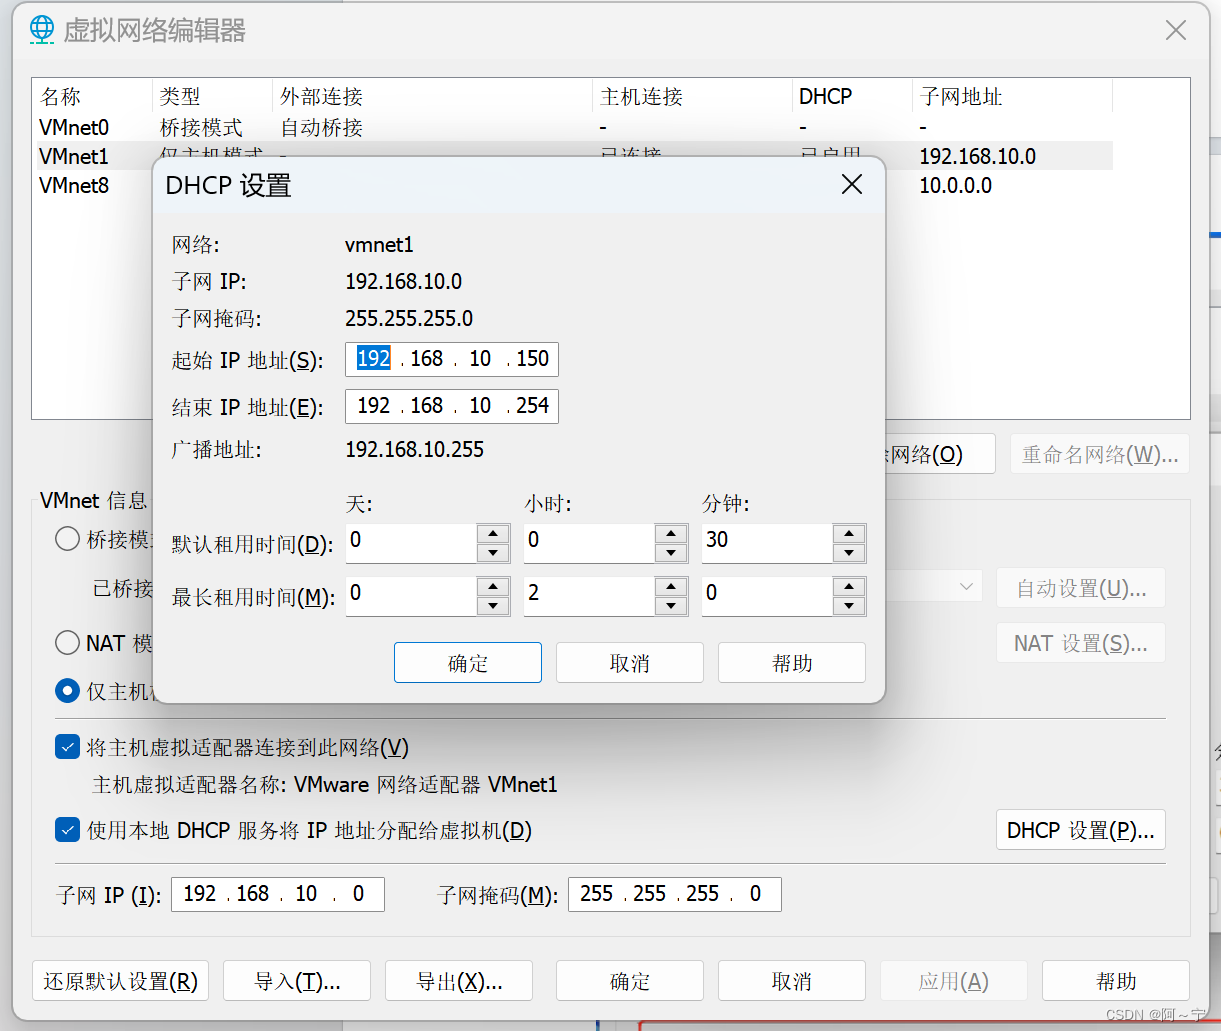This screenshot has height=1031, width=1221.
Task: Click subnet address 10.0.0.0 cell
Action: (x=956, y=186)
